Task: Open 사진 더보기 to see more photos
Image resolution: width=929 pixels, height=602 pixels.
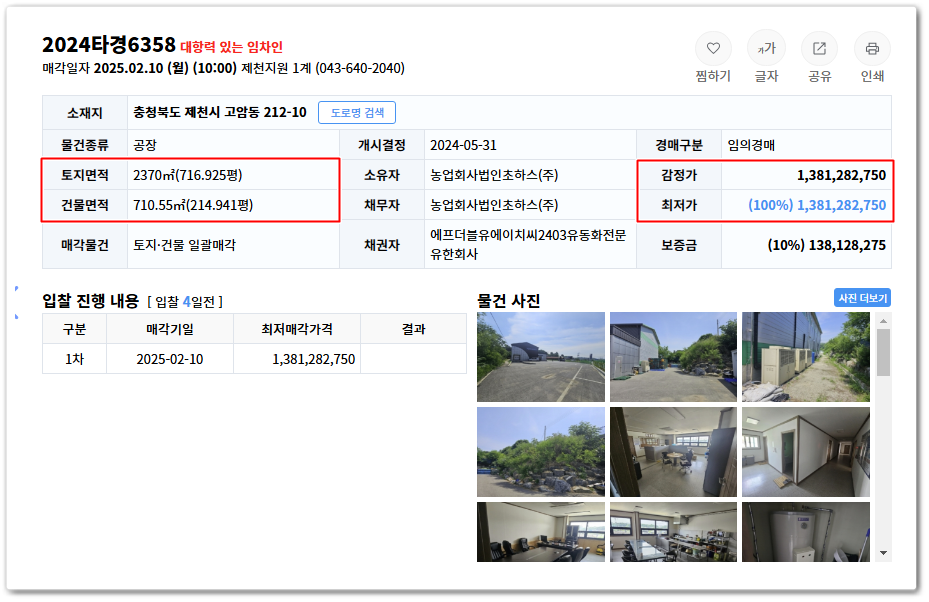Action: (x=862, y=298)
